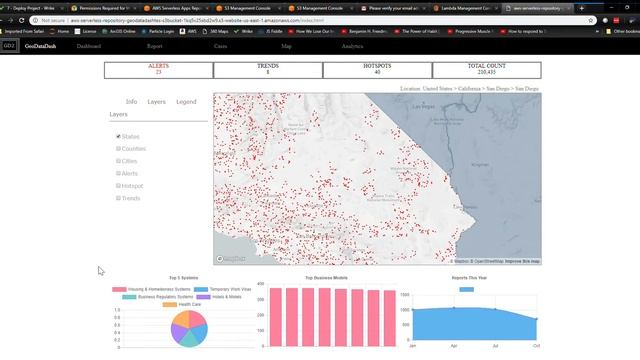
Task: Open the Map nav item
Action: (x=286, y=46)
